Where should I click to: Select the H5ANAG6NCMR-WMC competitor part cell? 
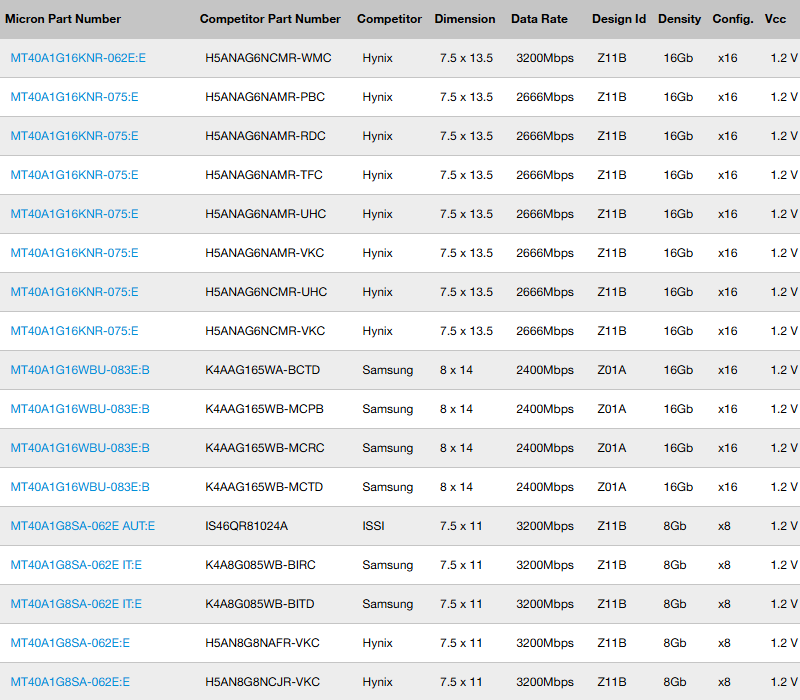point(268,58)
